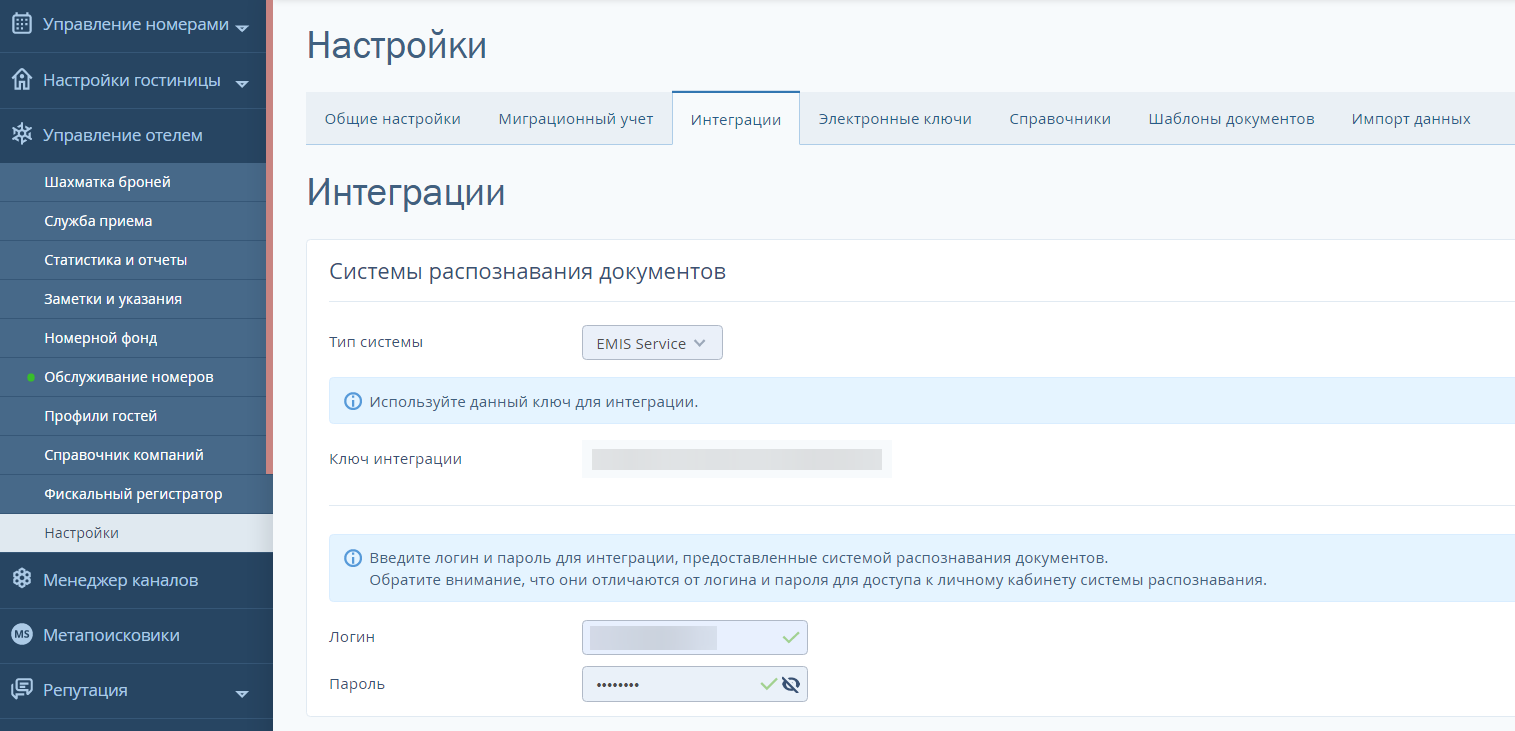Click the Ключ интеграции label
This screenshot has width=1515, height=731.
tap(395, 459)
